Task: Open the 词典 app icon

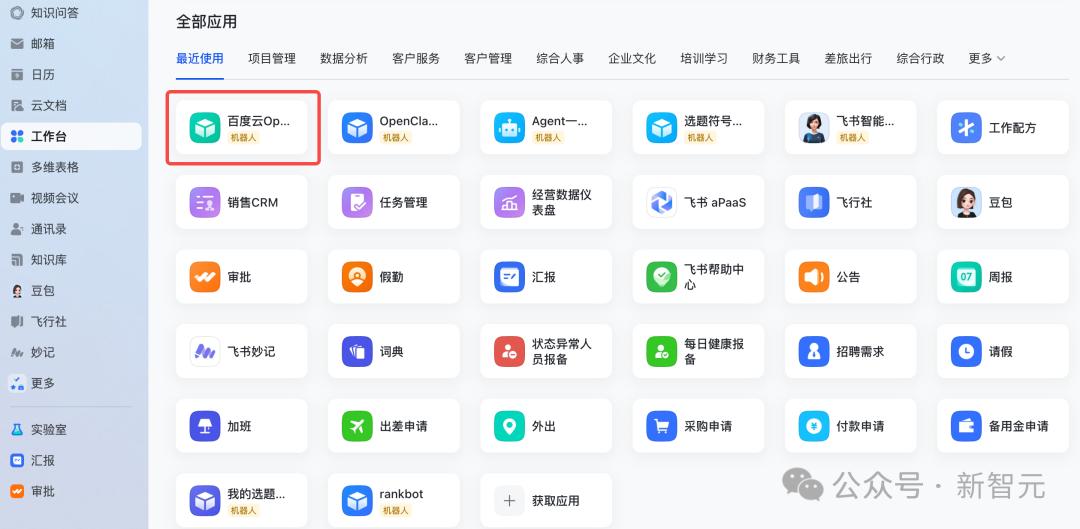Action: [357, 351]
